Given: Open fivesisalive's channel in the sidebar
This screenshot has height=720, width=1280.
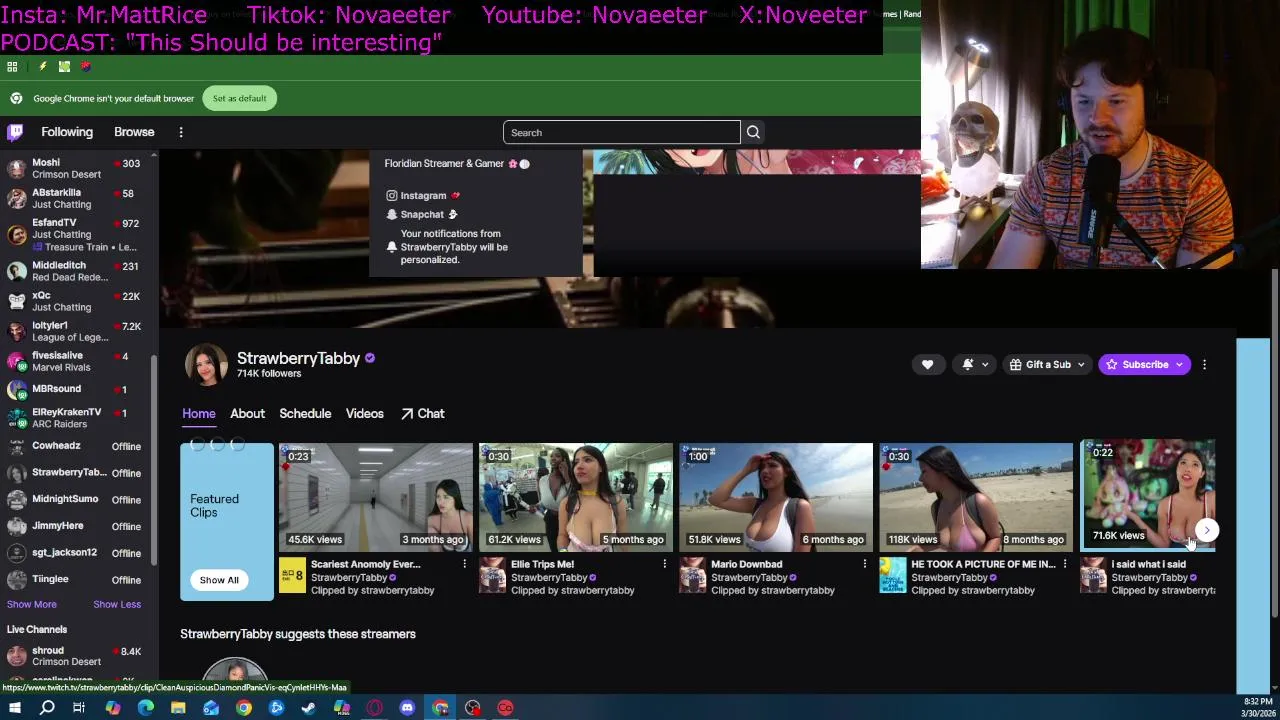Looking at the screenshot, I should coord(78,361).
